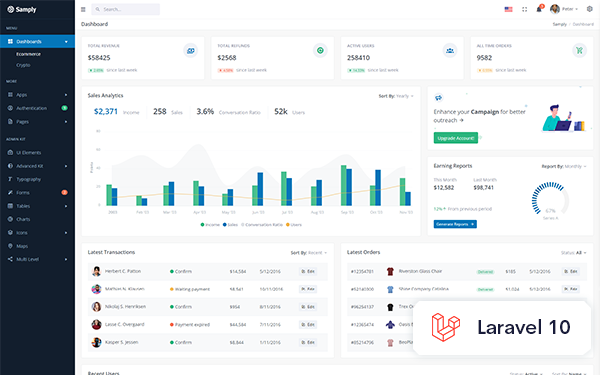Click the Charts pie icon in sidebar
Image resolution: width=600 pixels, height=375 pixels.
click(10, 219)
